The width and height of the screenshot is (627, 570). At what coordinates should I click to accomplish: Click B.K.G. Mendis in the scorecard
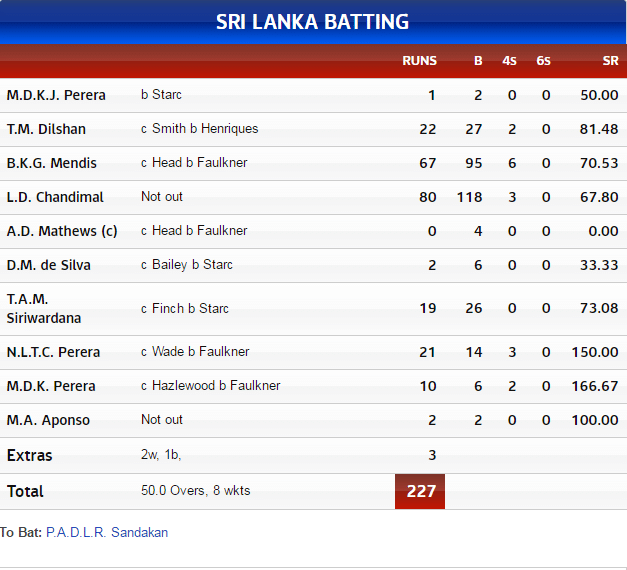[x=52, y=163]
